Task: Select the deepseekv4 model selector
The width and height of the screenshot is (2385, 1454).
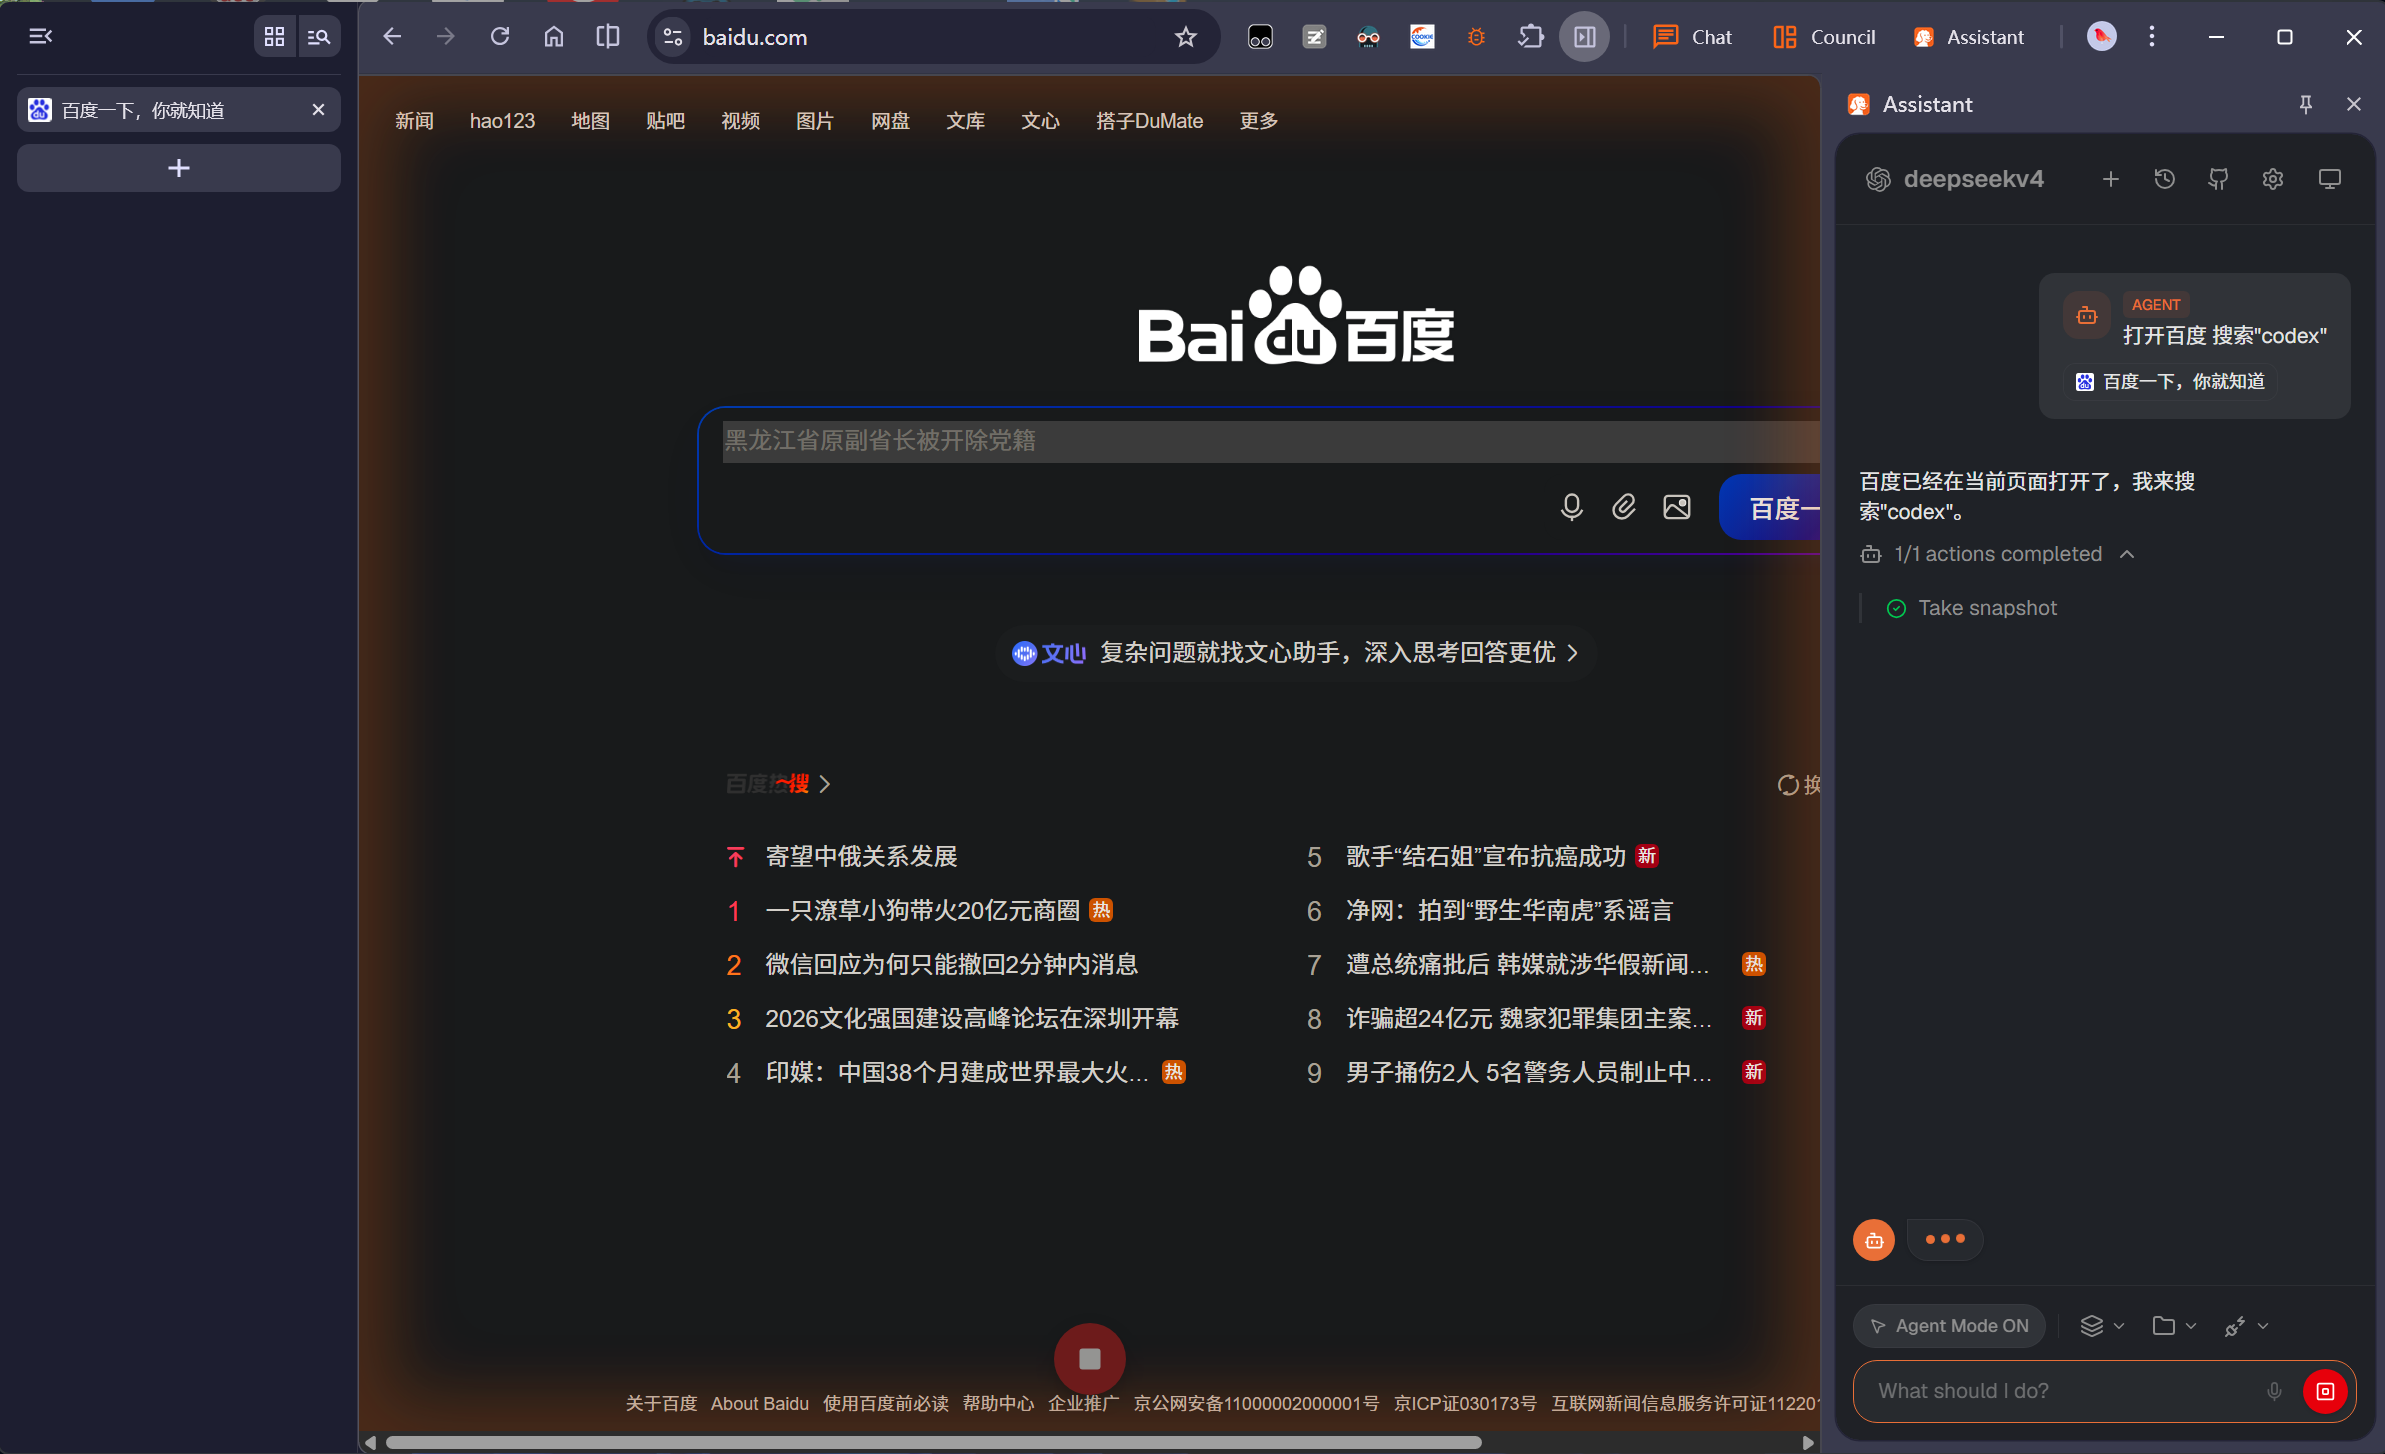Action: tap(1955, 179)
